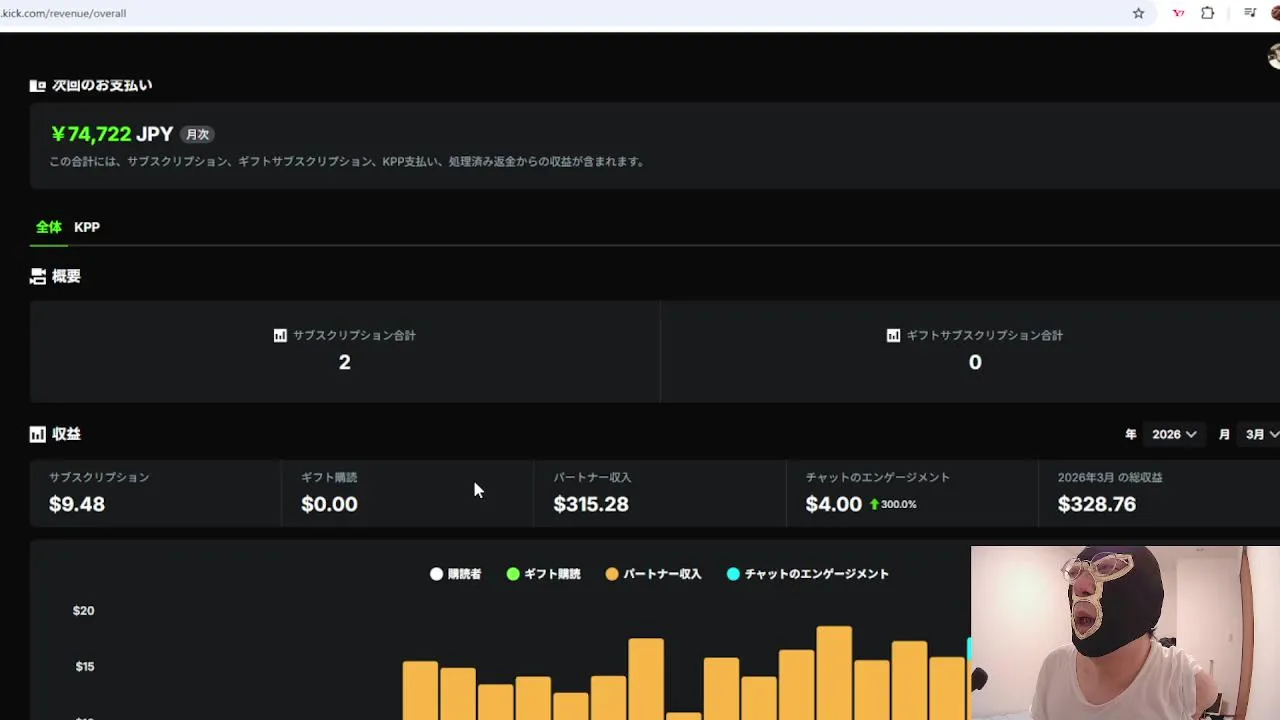Click the gift subscription total count 0
The width and height of the screenshot is (1280, 720).
975,362
